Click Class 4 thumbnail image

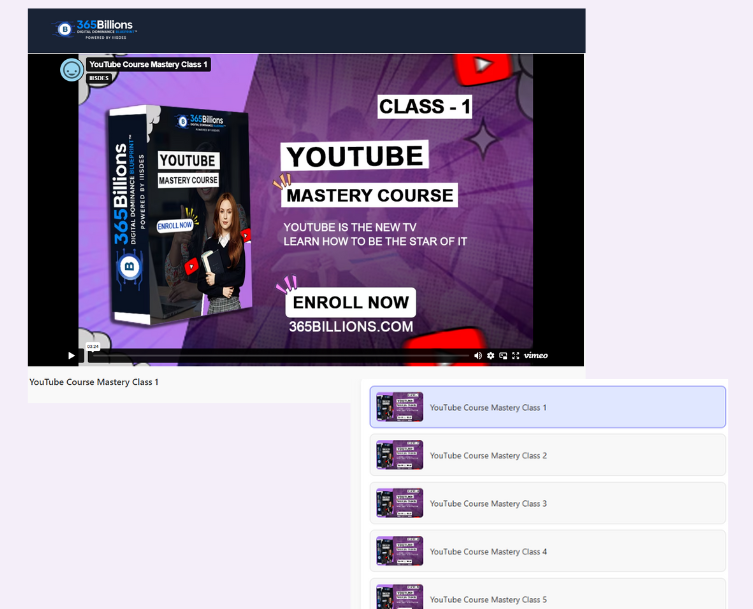399,552
